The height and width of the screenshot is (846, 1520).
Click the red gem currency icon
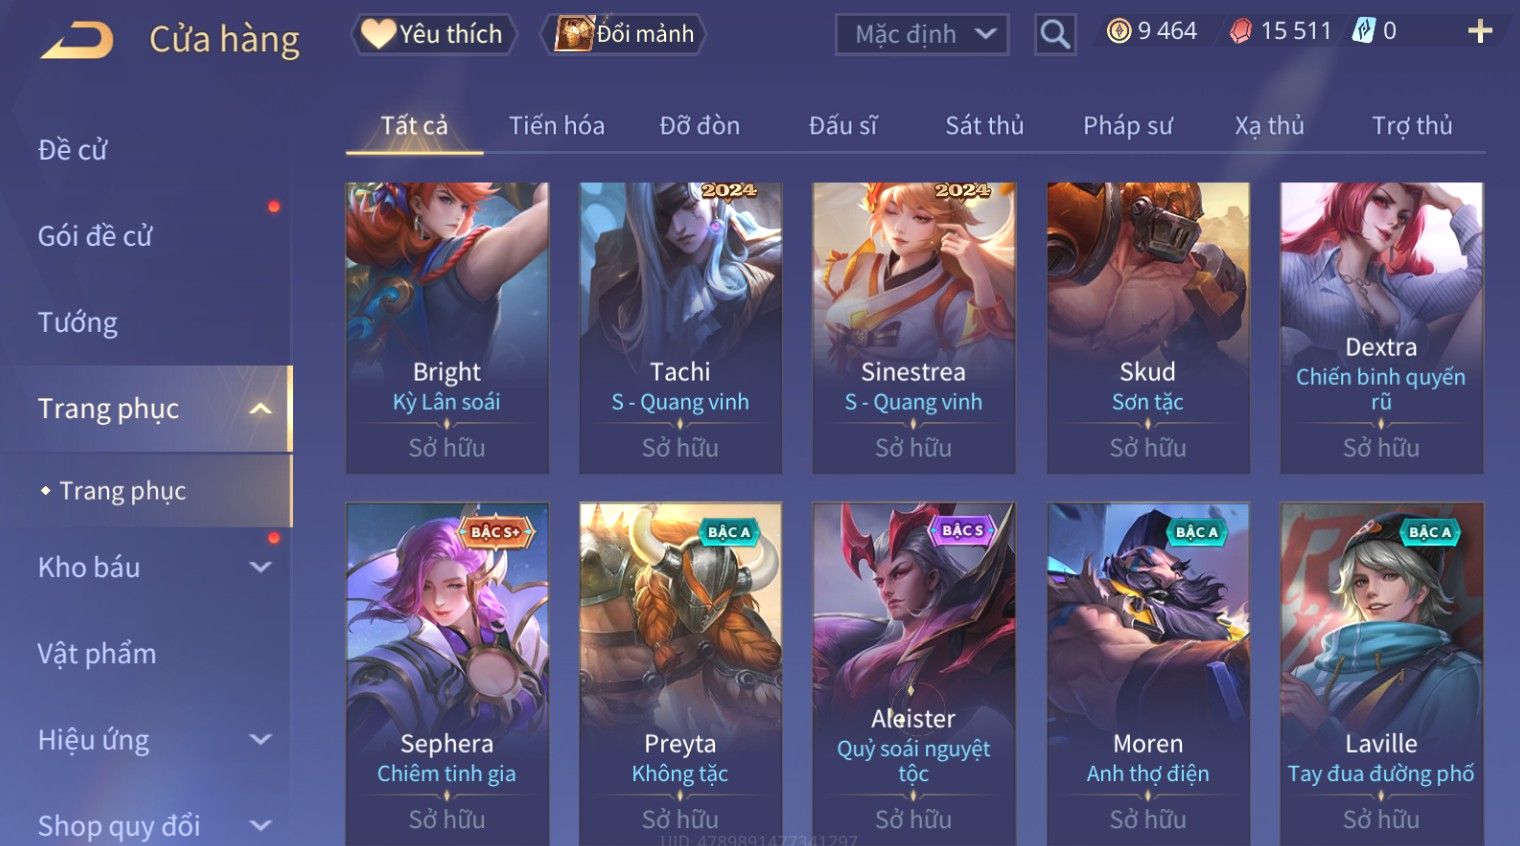click(1241, 32)
